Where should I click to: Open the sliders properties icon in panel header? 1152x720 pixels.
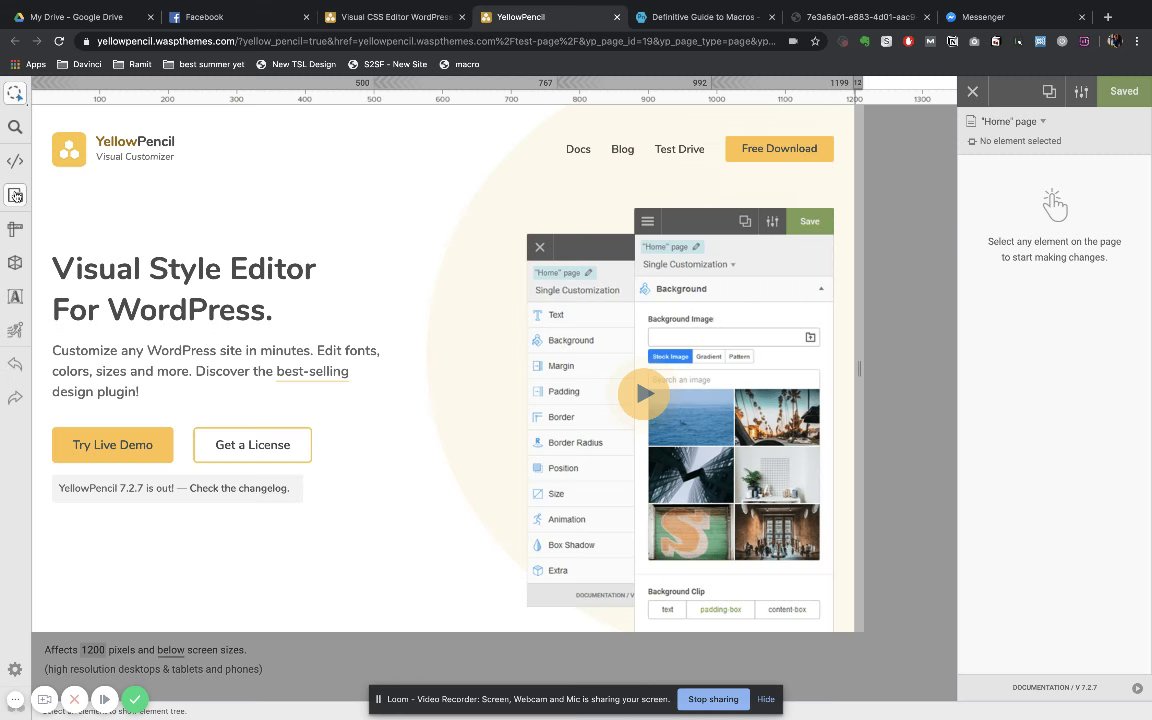pyautogui.click(x=1081, y=92)
